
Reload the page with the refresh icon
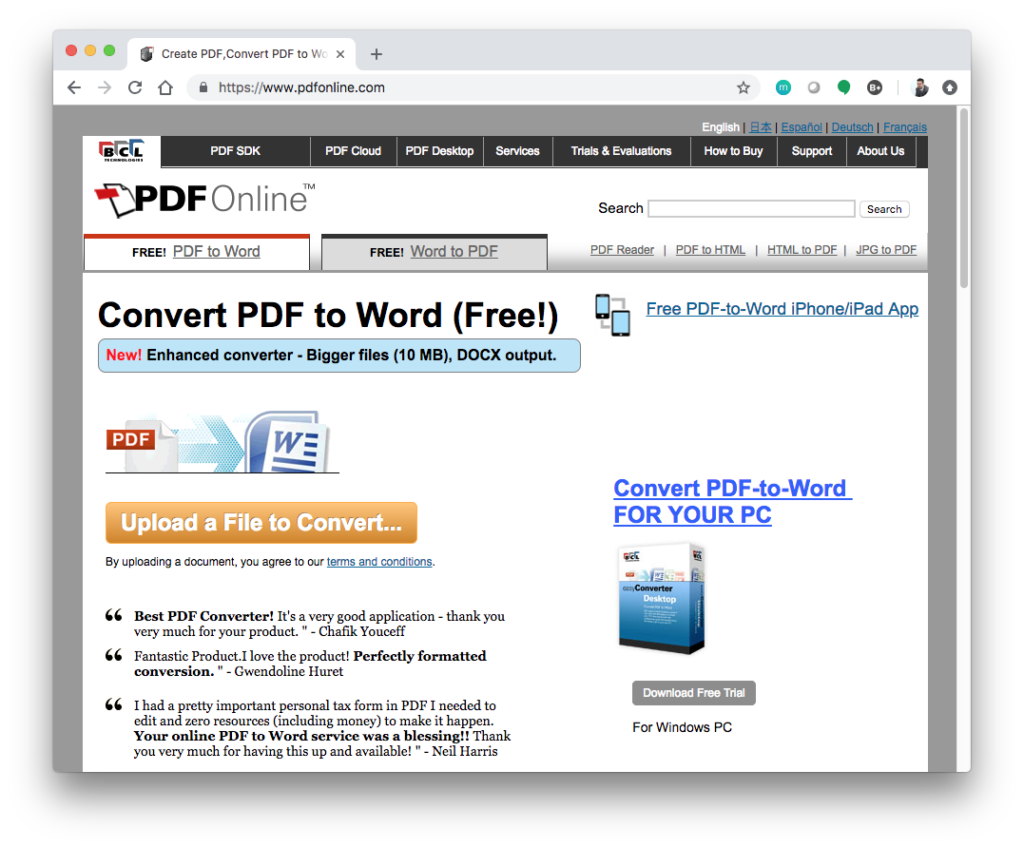(x=135, y=88)
